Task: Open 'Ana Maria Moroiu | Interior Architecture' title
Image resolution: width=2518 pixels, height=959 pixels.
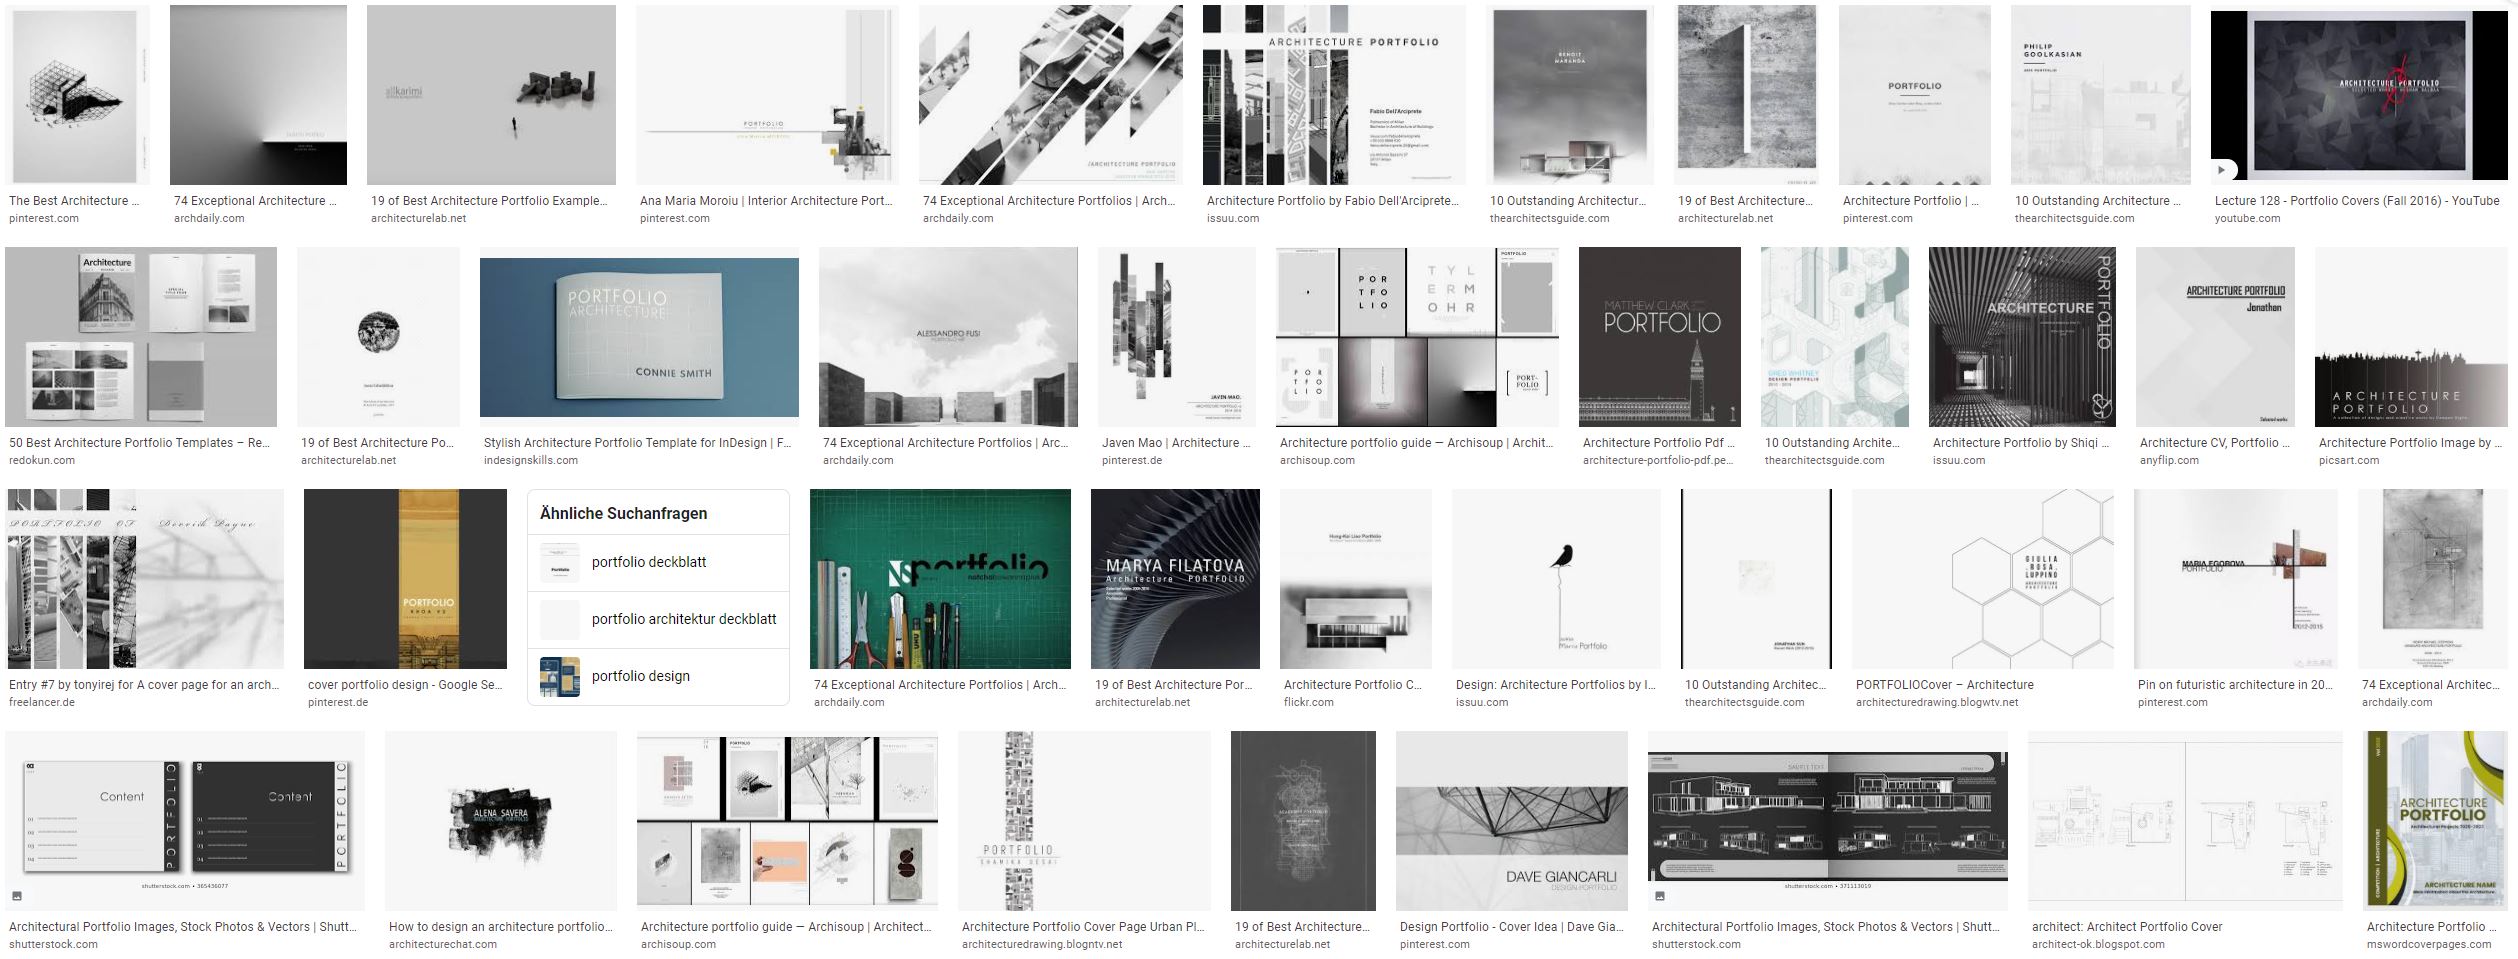Action: 766,201
